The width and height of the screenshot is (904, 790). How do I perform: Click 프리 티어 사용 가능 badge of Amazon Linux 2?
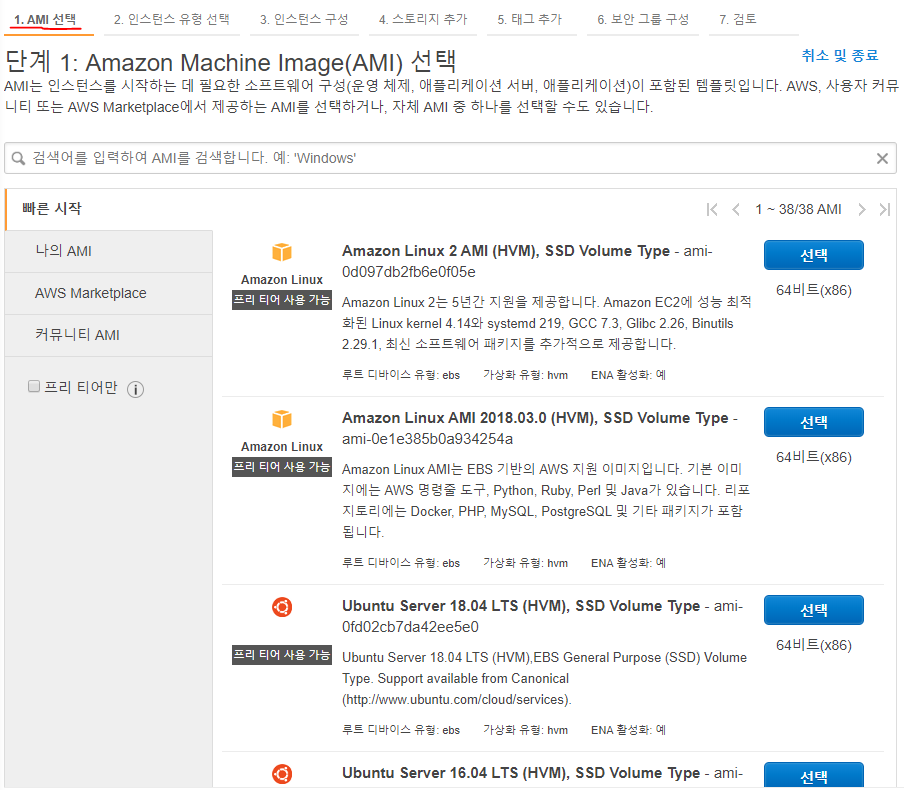point(282,300)
